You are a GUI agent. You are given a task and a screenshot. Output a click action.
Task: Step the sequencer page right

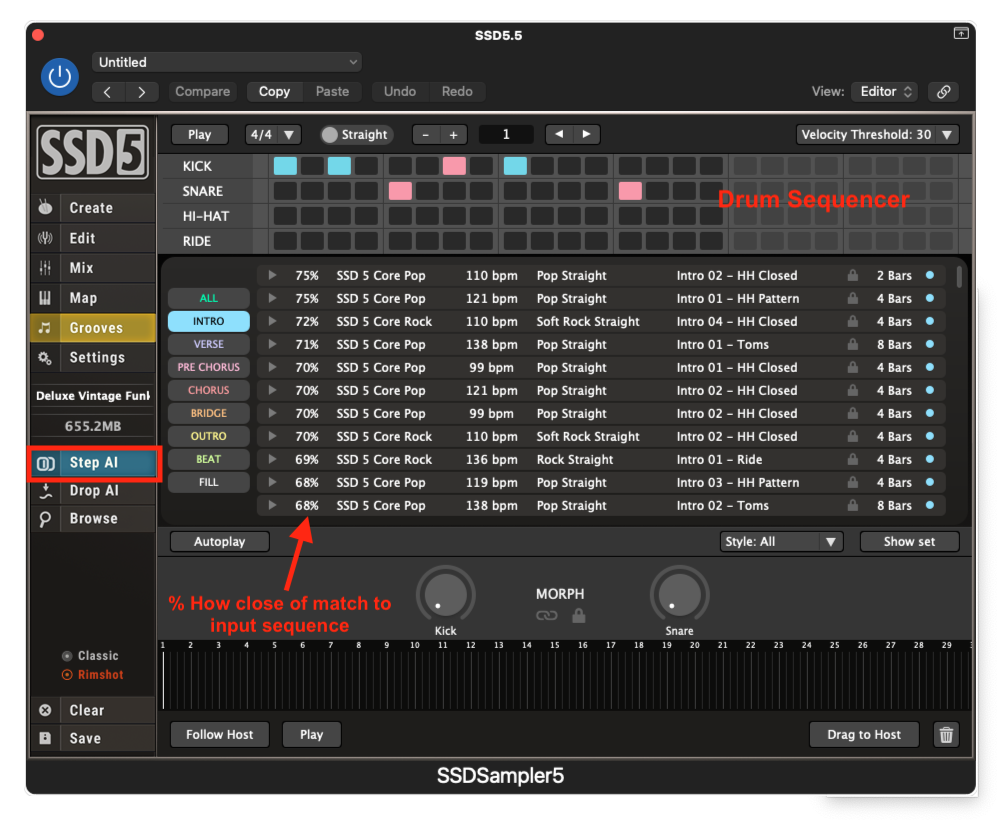click(x=587, y=135)
